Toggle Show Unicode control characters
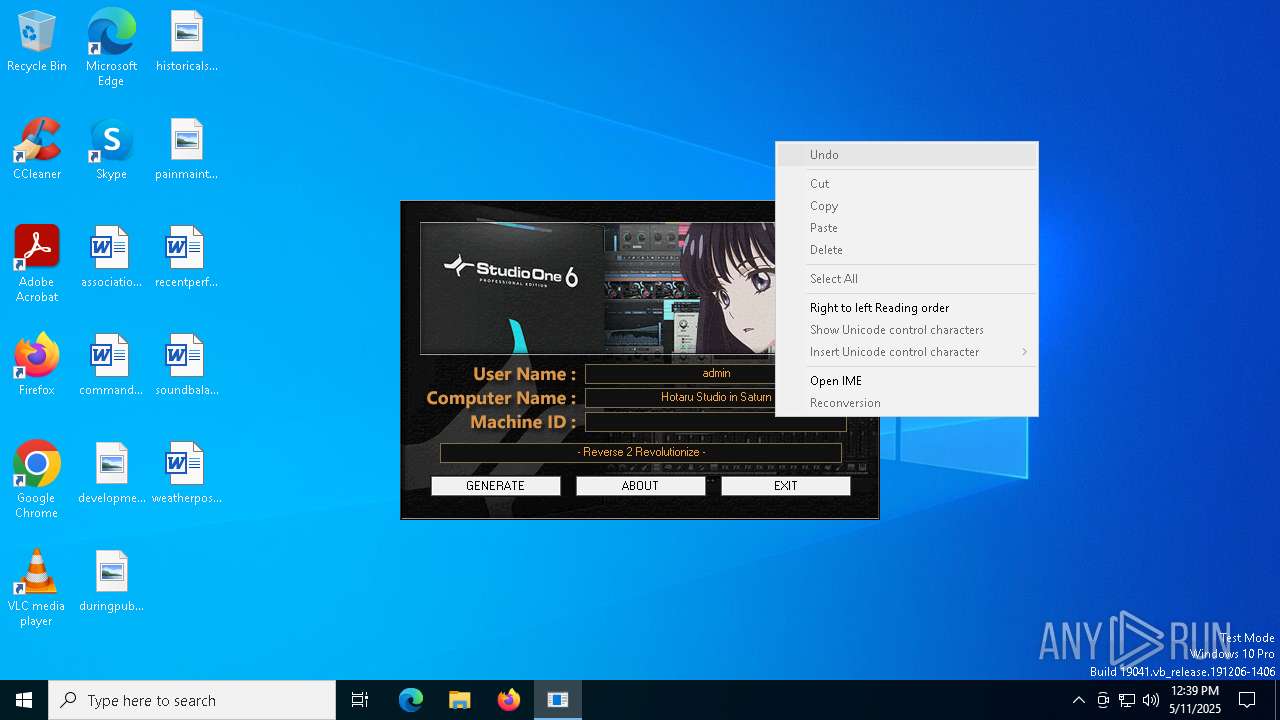Screen dimensions: 1280x720 click(907, 330)
